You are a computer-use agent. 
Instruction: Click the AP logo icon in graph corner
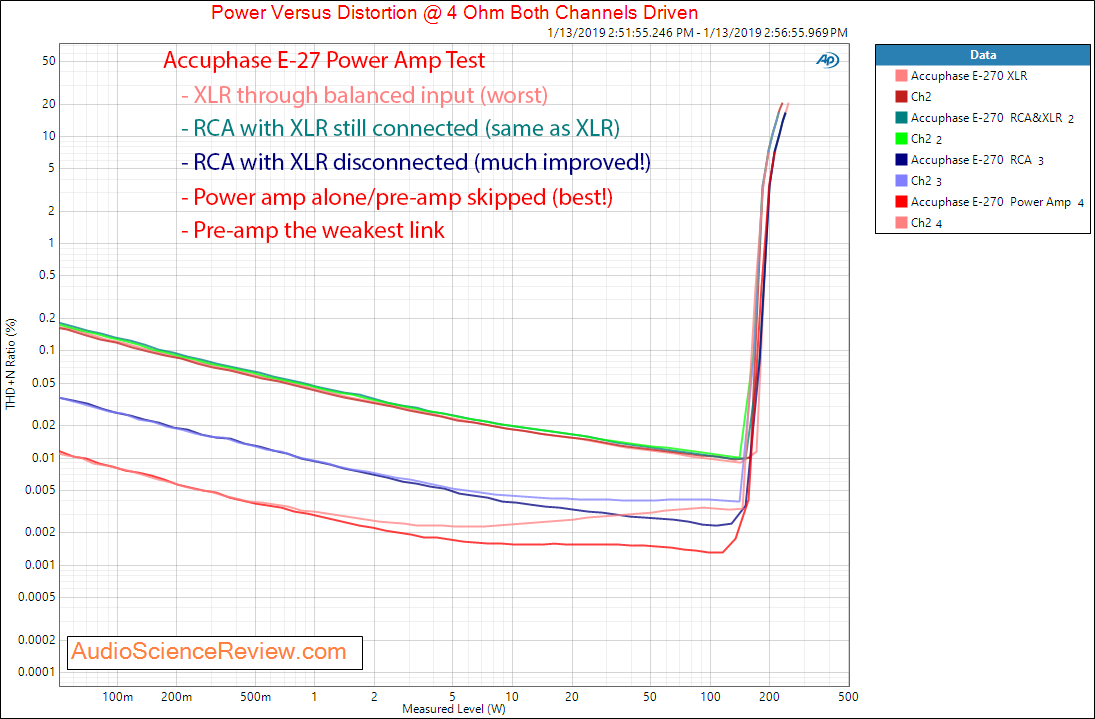[x=828, y=61]
